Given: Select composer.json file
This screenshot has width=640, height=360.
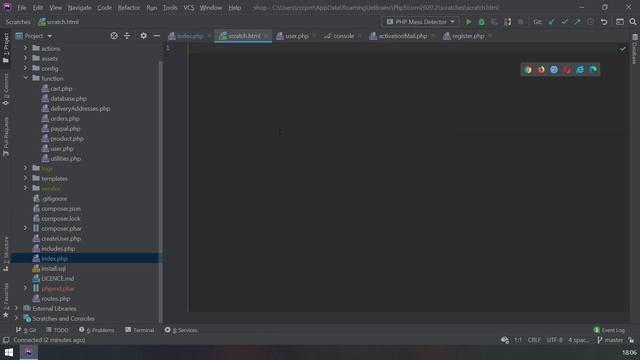Looking at the screenshot, I should (61, 209).
